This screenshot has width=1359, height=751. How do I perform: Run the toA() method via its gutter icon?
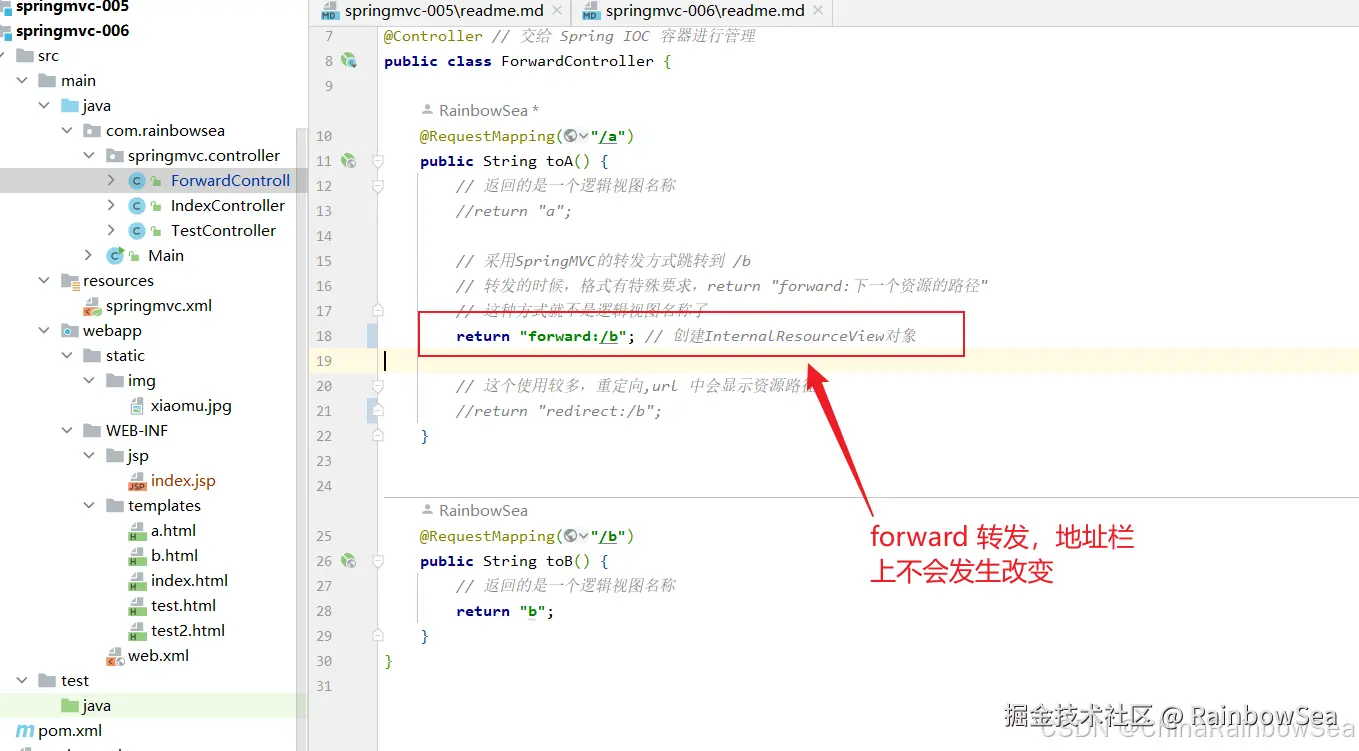click(x=350, y=161)
